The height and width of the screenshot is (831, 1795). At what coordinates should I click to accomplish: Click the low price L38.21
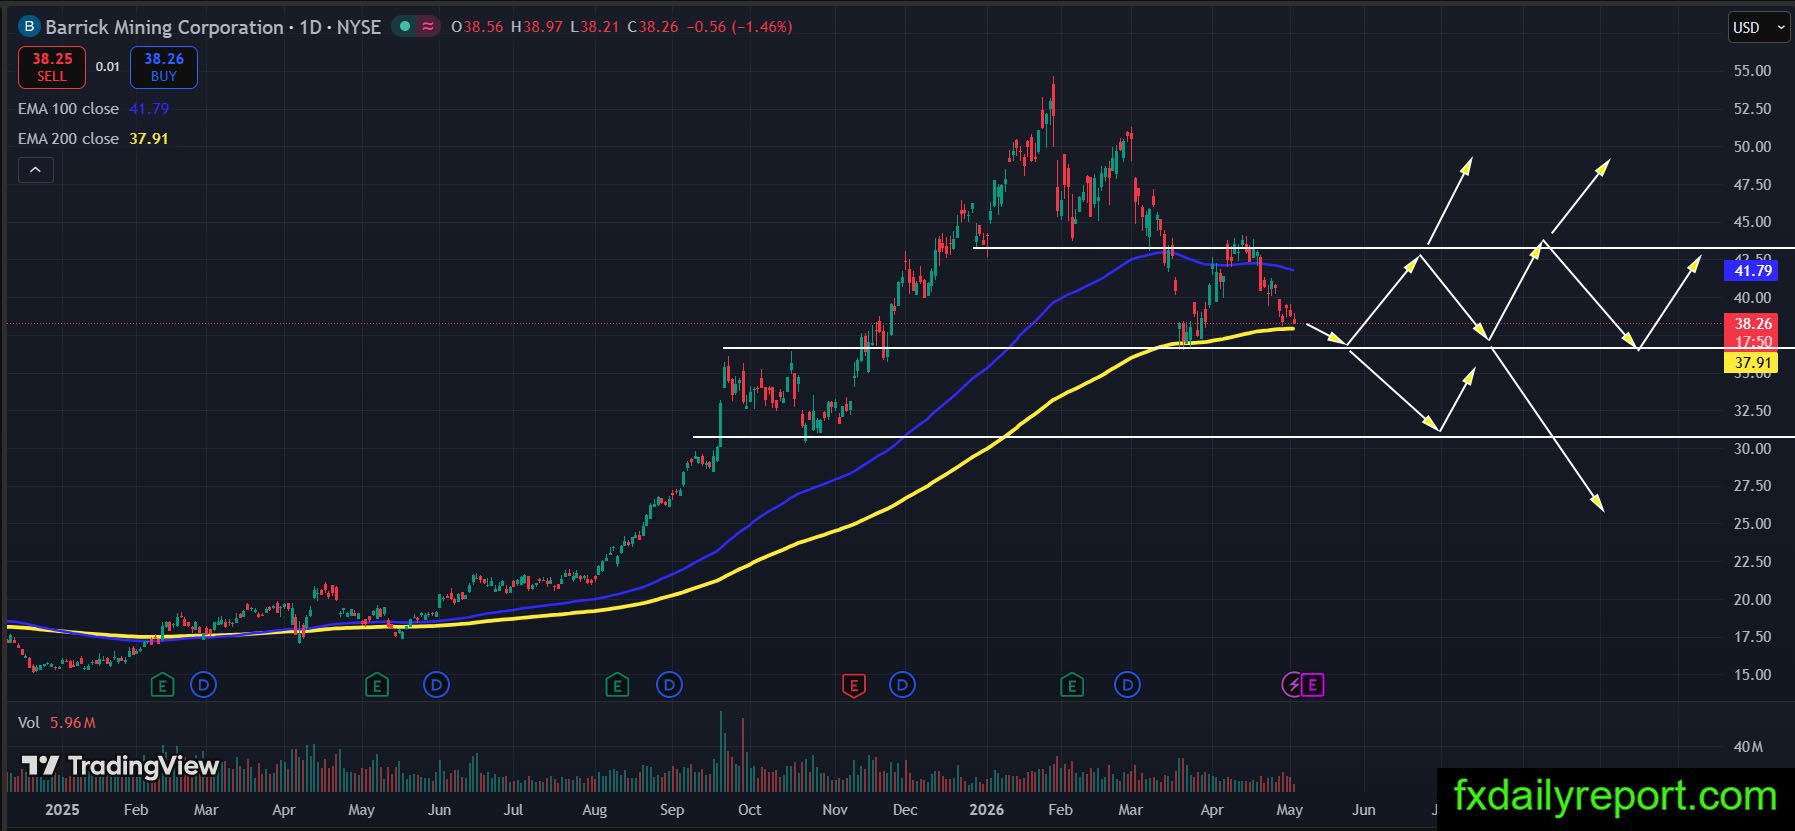[x=595, y=27]
